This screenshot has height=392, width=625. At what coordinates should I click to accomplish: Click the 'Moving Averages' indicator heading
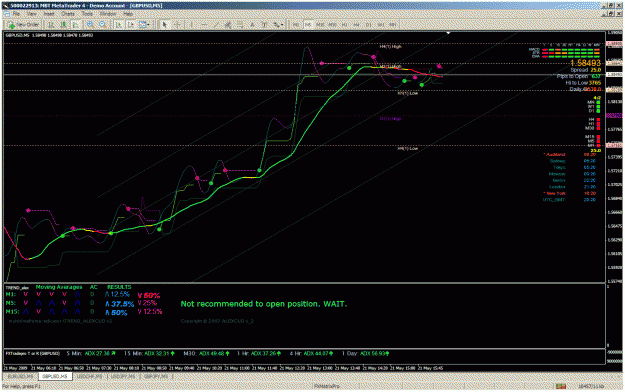coord(59,287)
